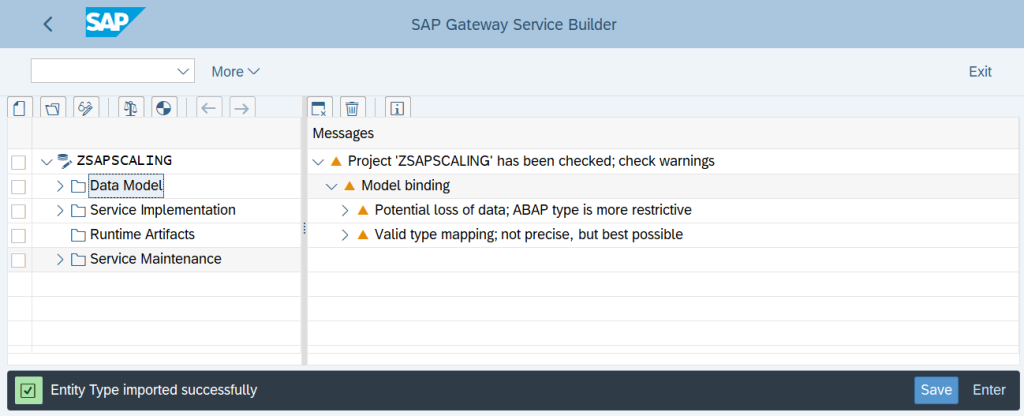Click the Save button

[936, 391]
